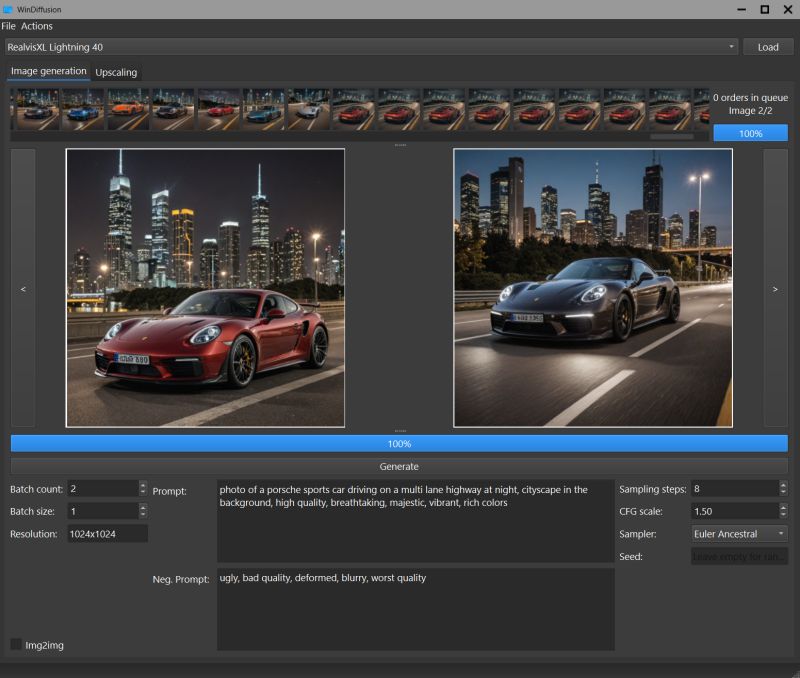Open the Euler Ancestral sampler dropdown
Screen dimensions: 800x678
pyautogui.click(x=739, y=534)
